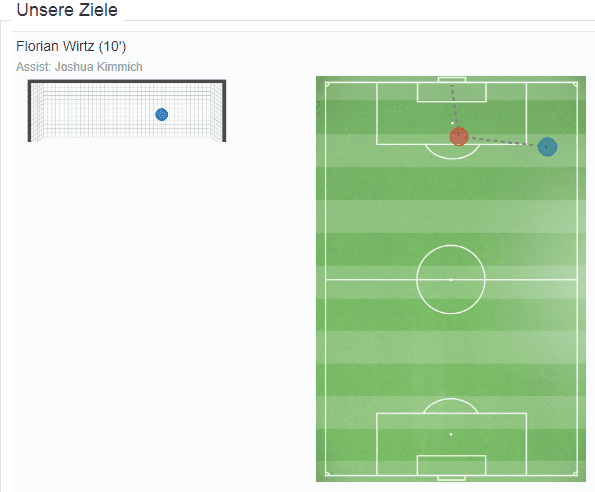Click the center spot of the pitch
The height and width of the screenshot is (492, 595).
click(451, 280)
